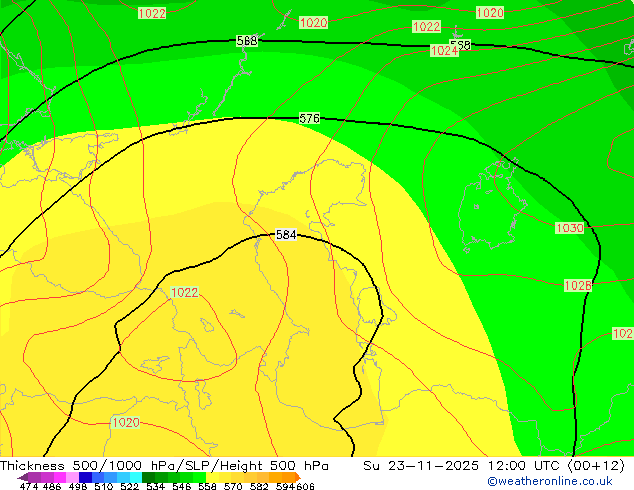
Task: Click the date text 'Su 23-11-2025 12:00 UTC'
Action: (461, 466)
